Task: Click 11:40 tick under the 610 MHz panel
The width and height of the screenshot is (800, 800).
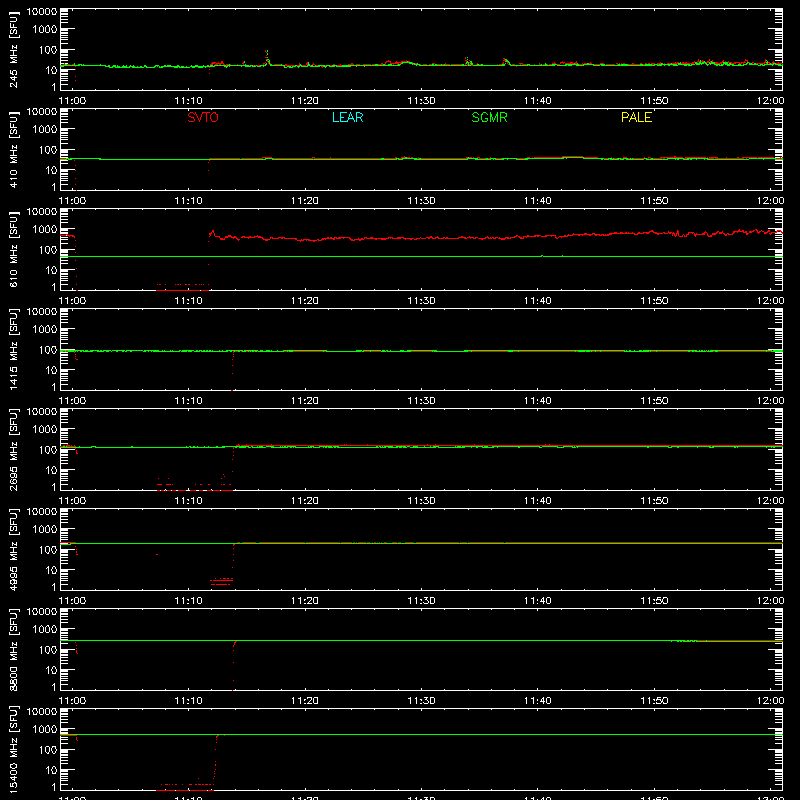Action: pyautogui.click(x=538, y=301)
